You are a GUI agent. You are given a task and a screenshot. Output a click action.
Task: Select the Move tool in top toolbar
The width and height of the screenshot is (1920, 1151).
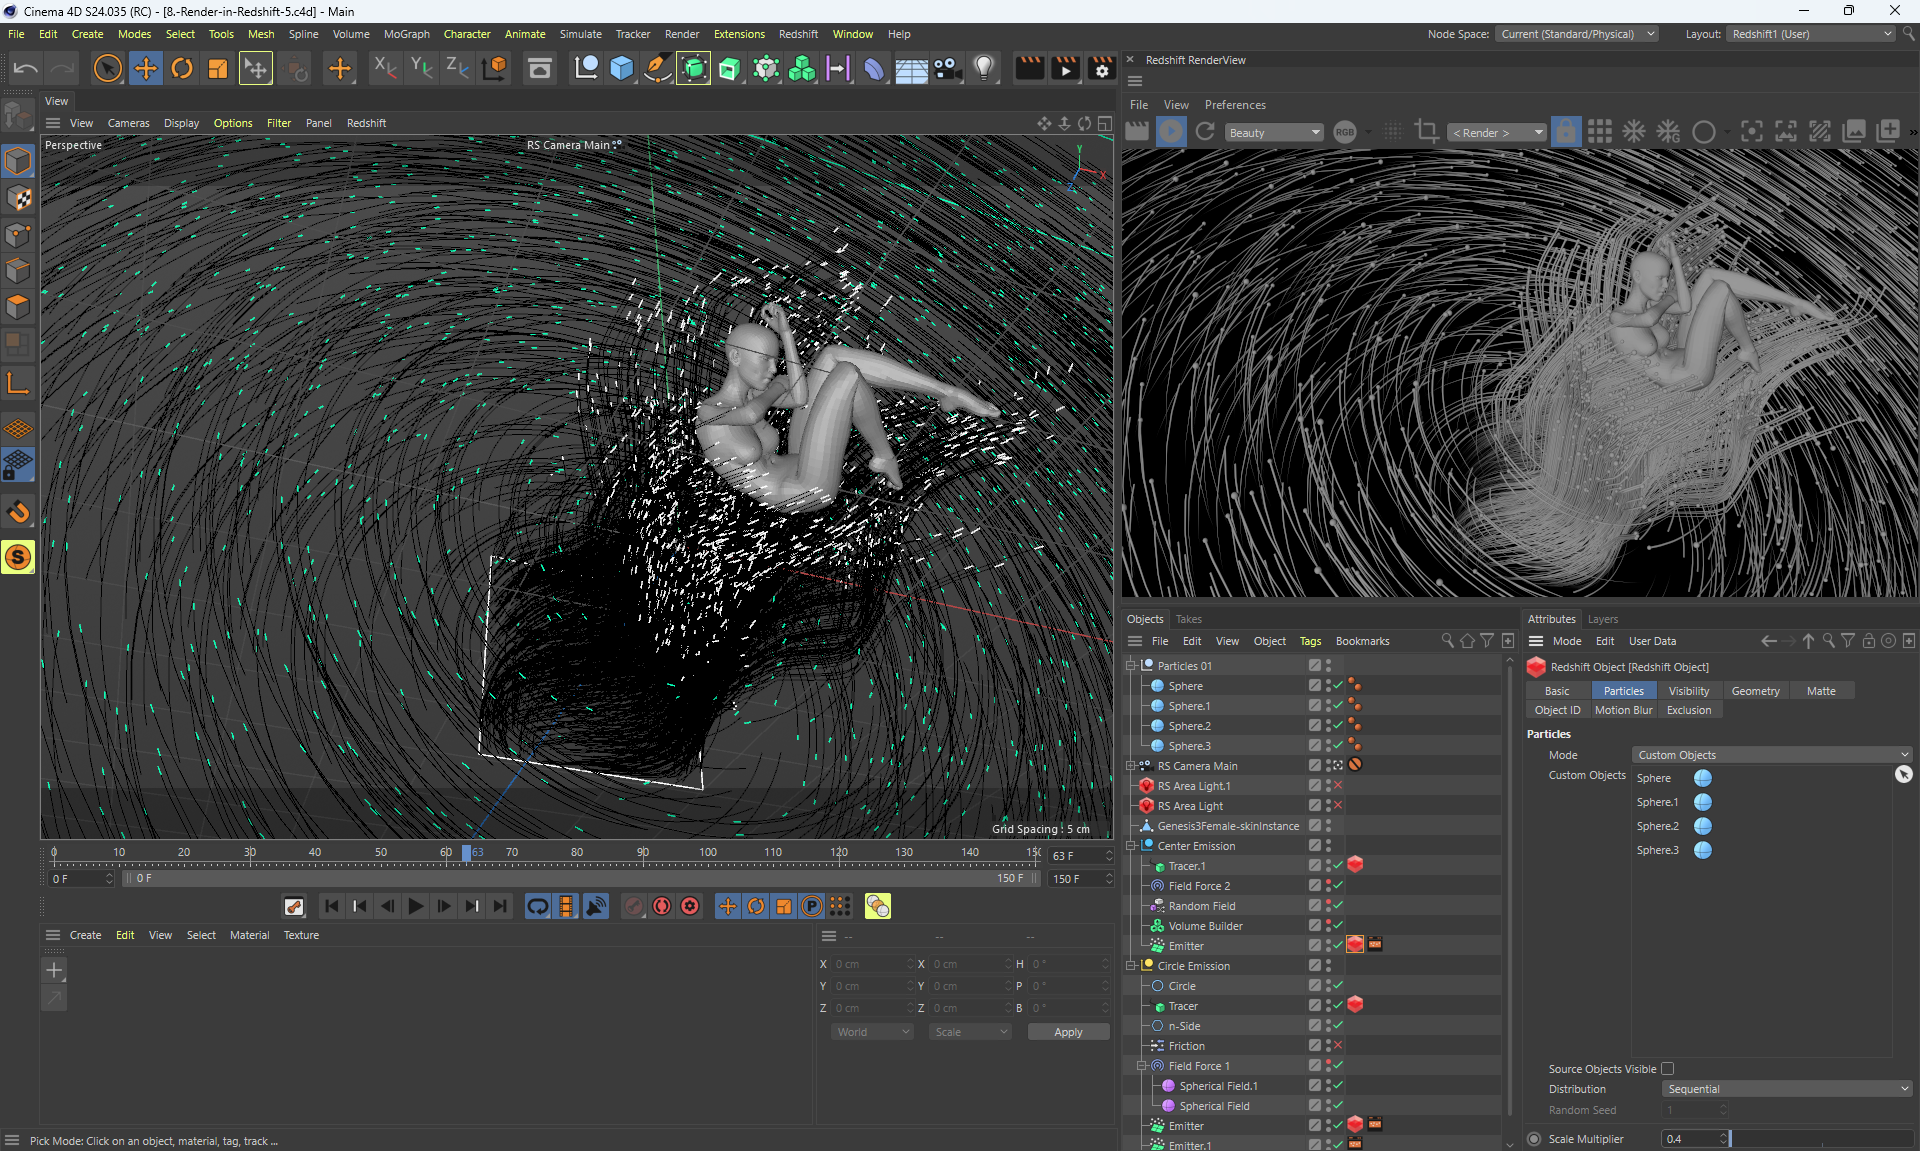coord(146,69)
